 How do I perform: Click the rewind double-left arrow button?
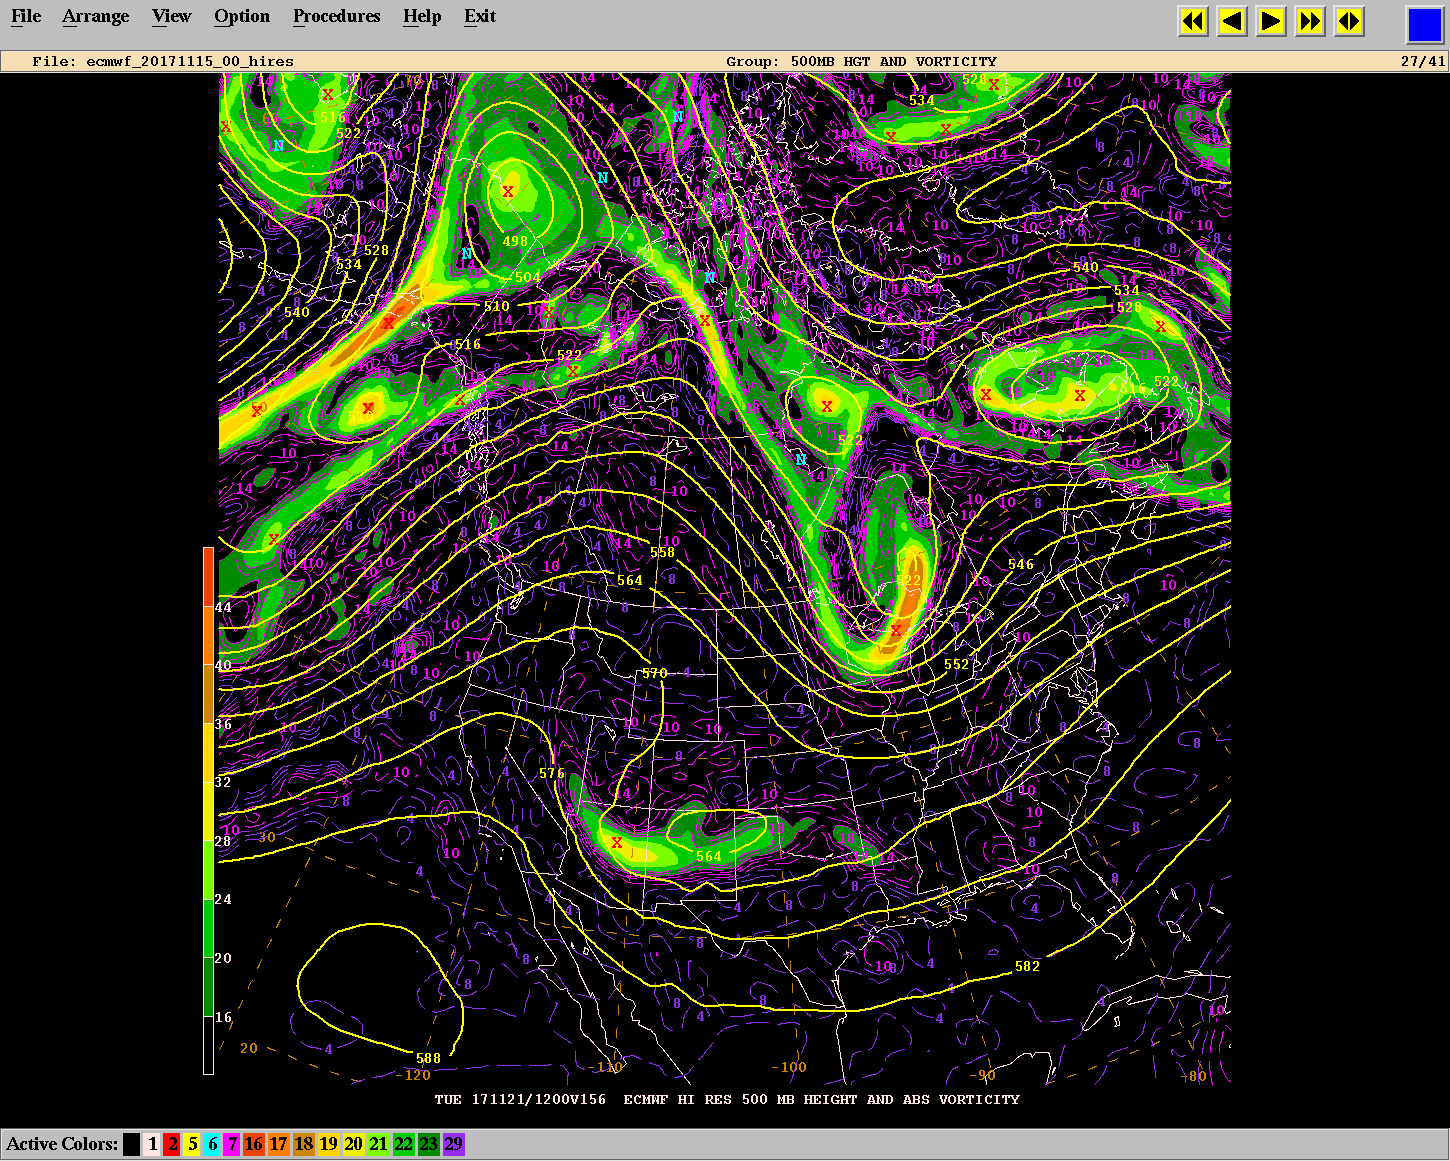1193,21
